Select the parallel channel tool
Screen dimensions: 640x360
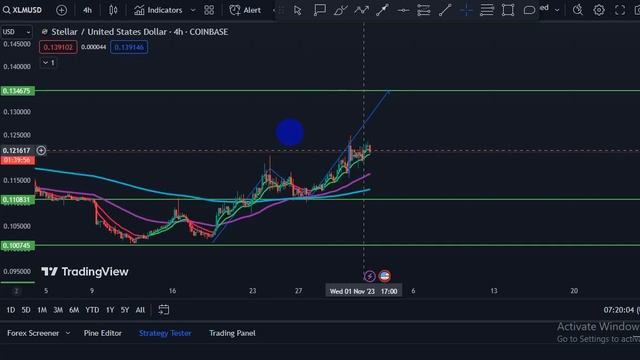(x=424, y=10)
